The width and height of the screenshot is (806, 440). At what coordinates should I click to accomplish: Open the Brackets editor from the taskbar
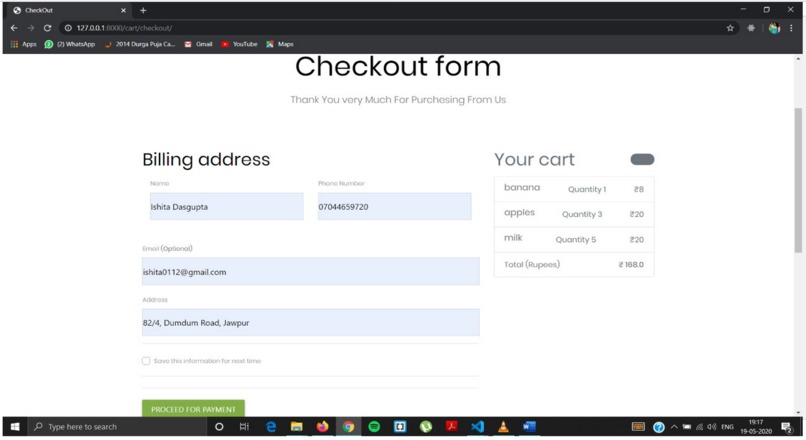[x=400, y=427]
